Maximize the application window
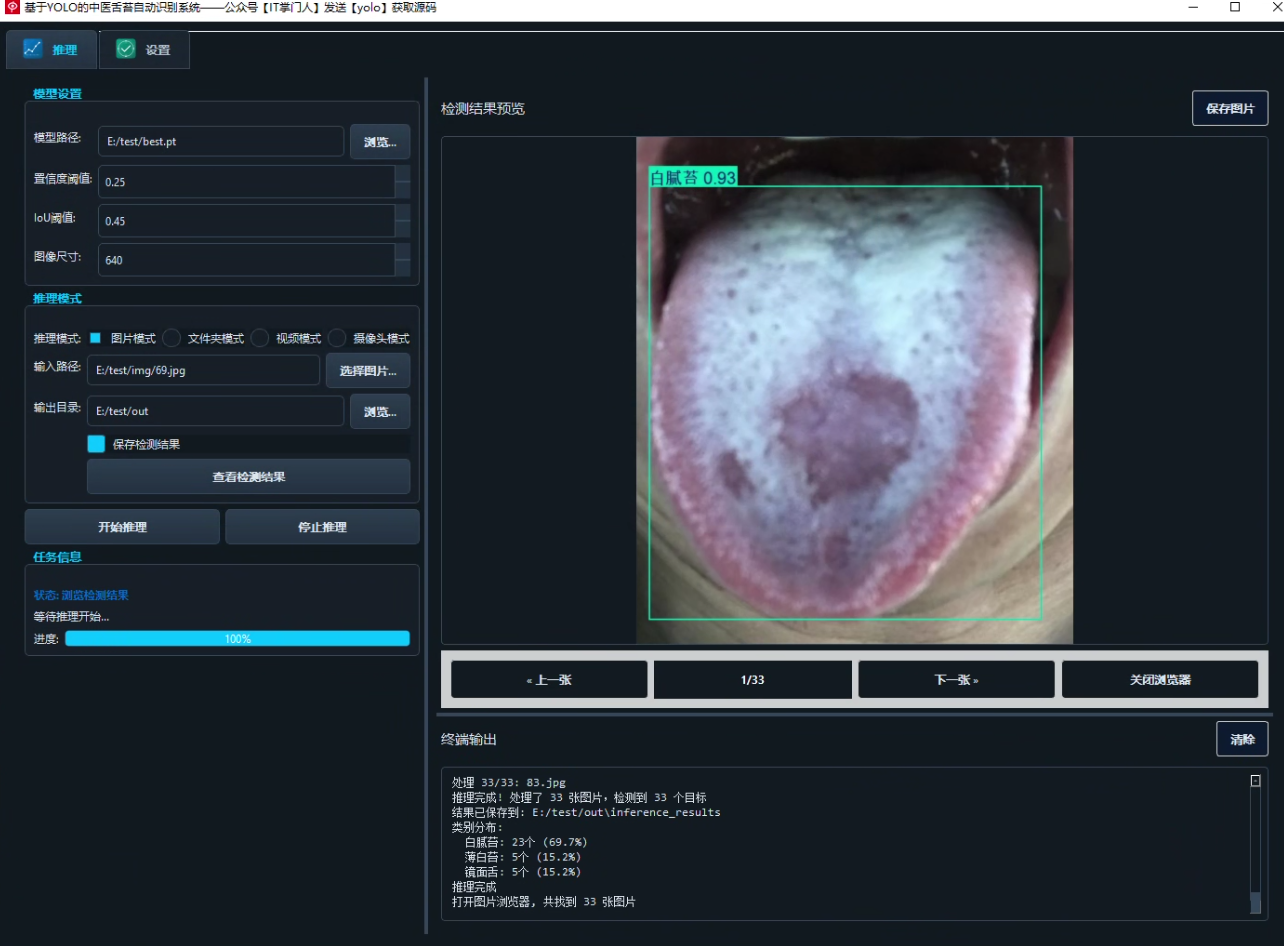 [1235, 8]
